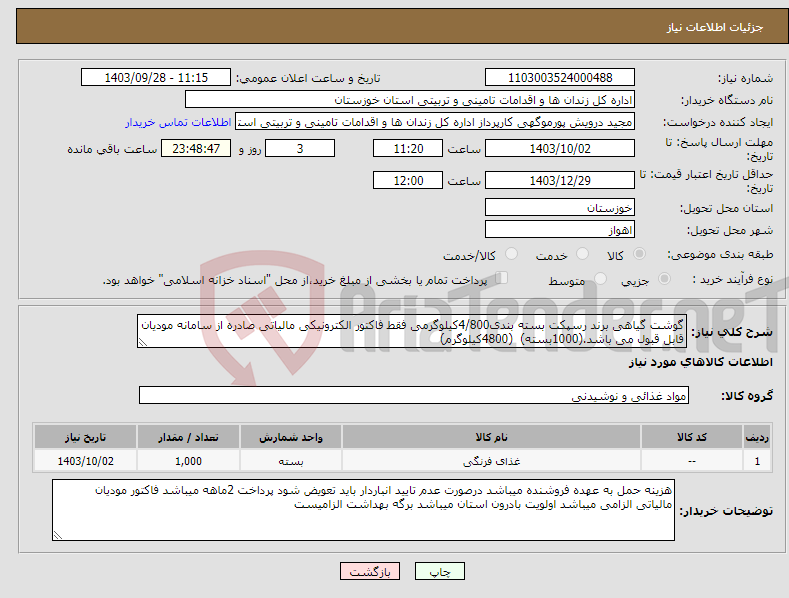The width and height of the screenshot is (789, 598).
Task: Click the goods group field مواد غذائی و نوشیدنی
Action: point(414,396)
